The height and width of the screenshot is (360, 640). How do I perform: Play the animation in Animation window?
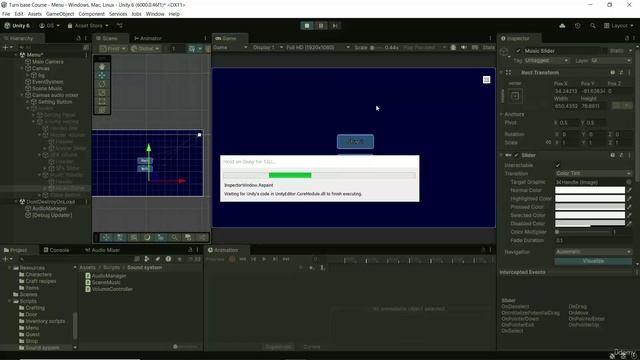click(264, 259)
